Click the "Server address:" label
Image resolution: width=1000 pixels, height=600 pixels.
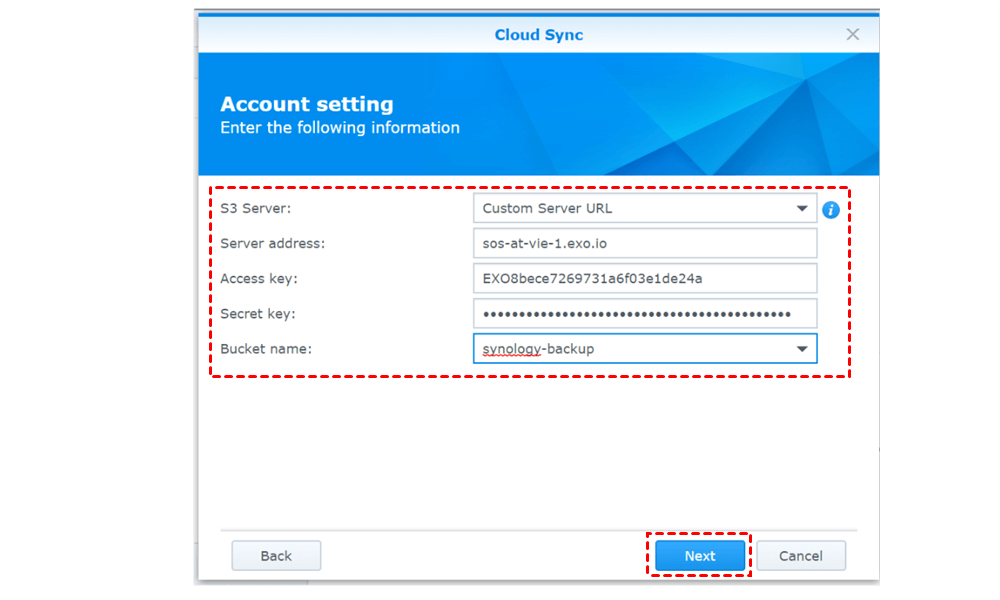pyautogui.click(x=273, y=244)
